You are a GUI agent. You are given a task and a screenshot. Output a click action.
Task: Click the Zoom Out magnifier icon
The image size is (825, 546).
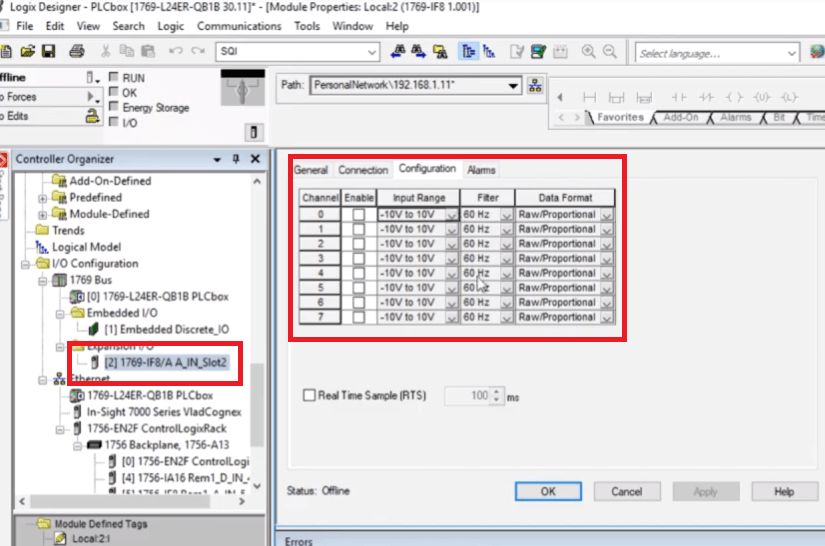tap(610, 52)
